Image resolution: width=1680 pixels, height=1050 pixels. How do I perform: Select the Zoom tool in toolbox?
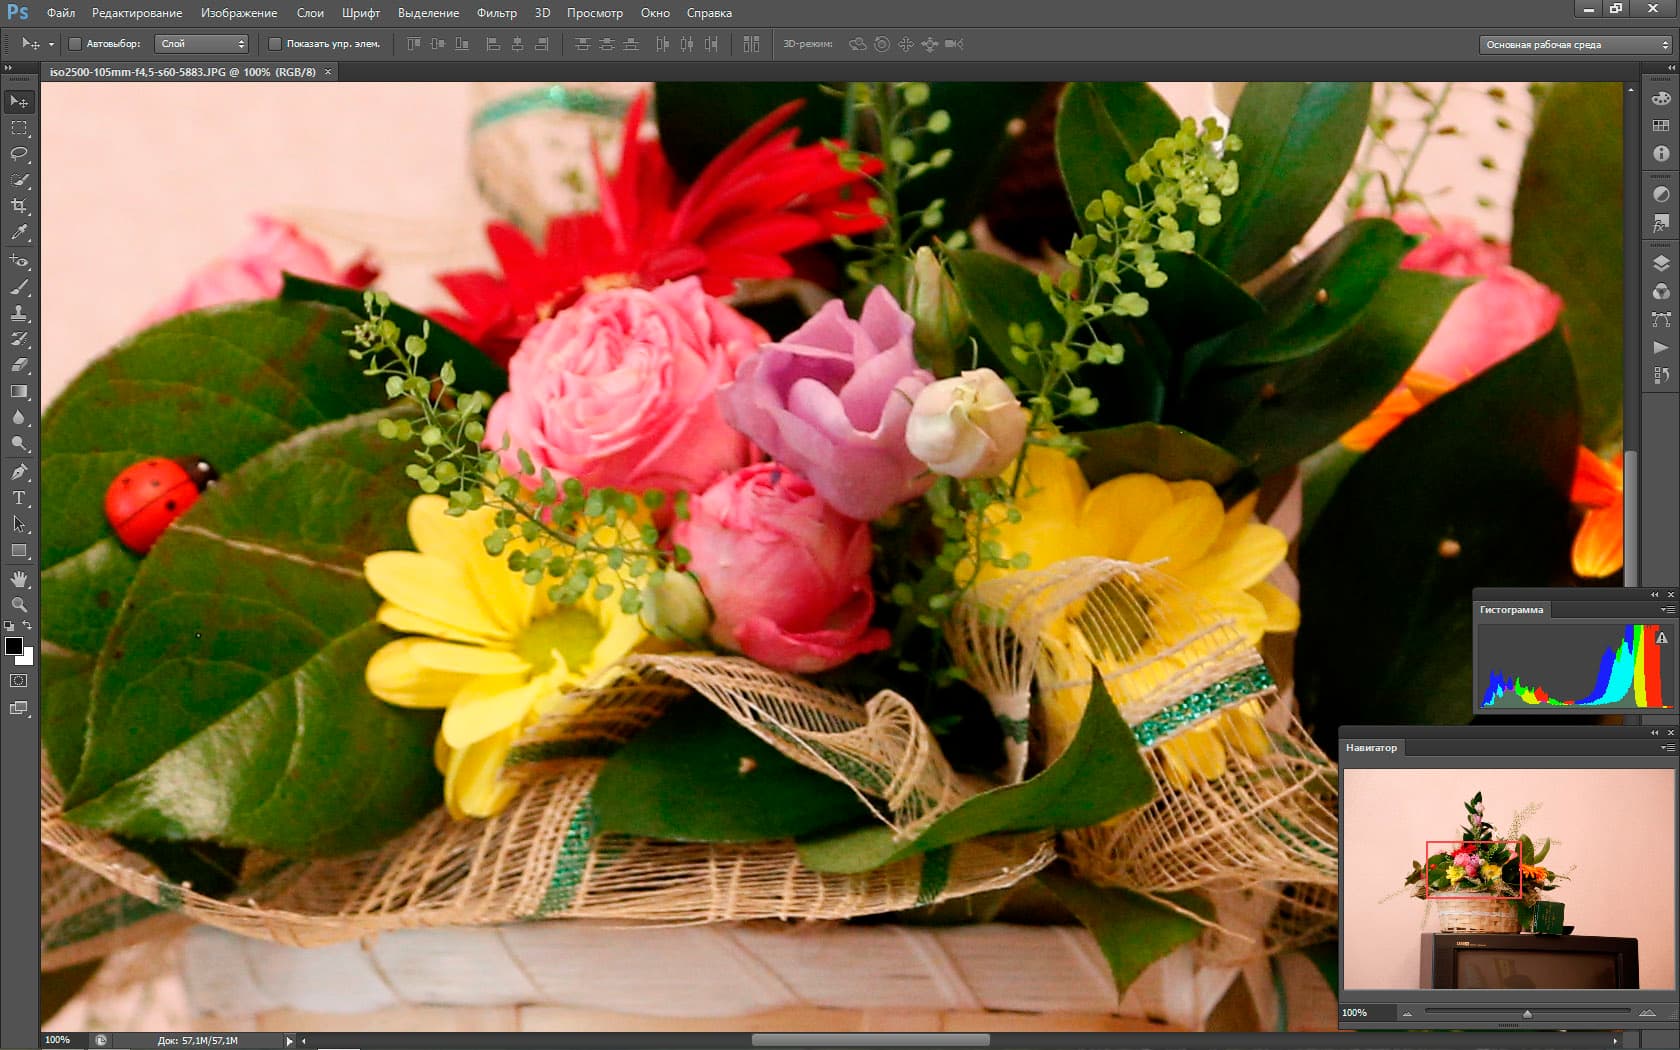pos(19,605)
